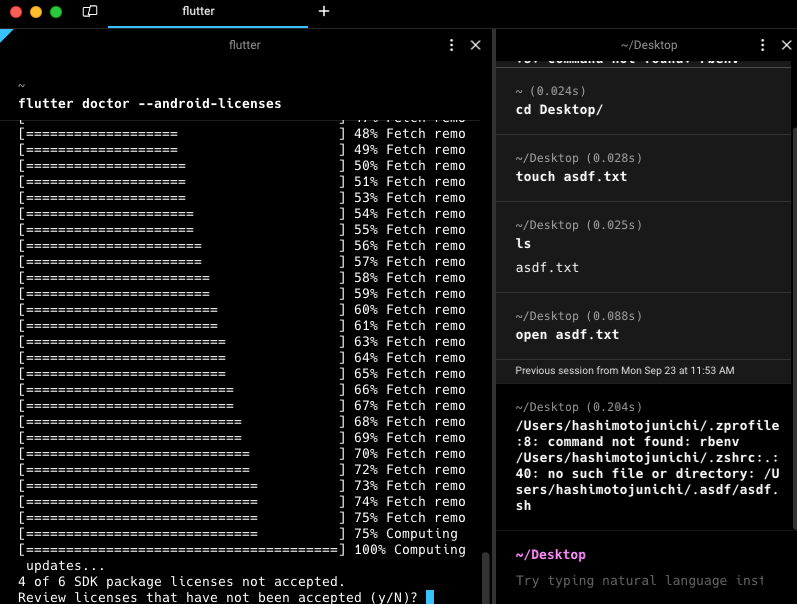Viewport: 797px width, 604px height.
Task: Open the pane layout toggle icon
Action: [90, 11]
